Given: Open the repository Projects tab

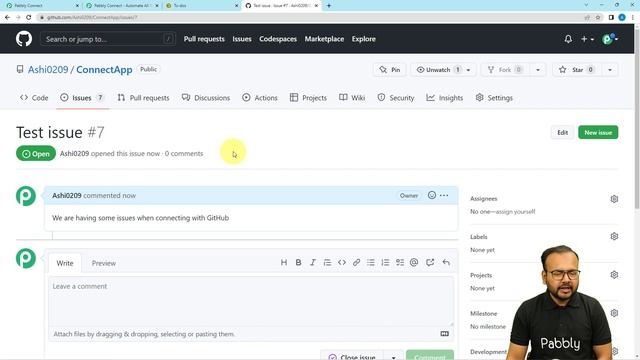Looking at the screenshot, I should pyautogui.click(x=308, y=98).
